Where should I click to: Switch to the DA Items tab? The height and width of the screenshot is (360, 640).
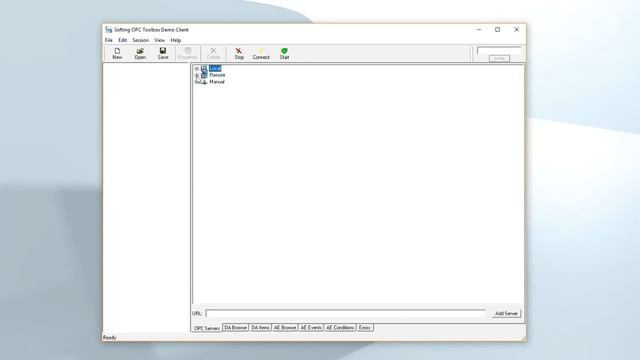(260, 327)
